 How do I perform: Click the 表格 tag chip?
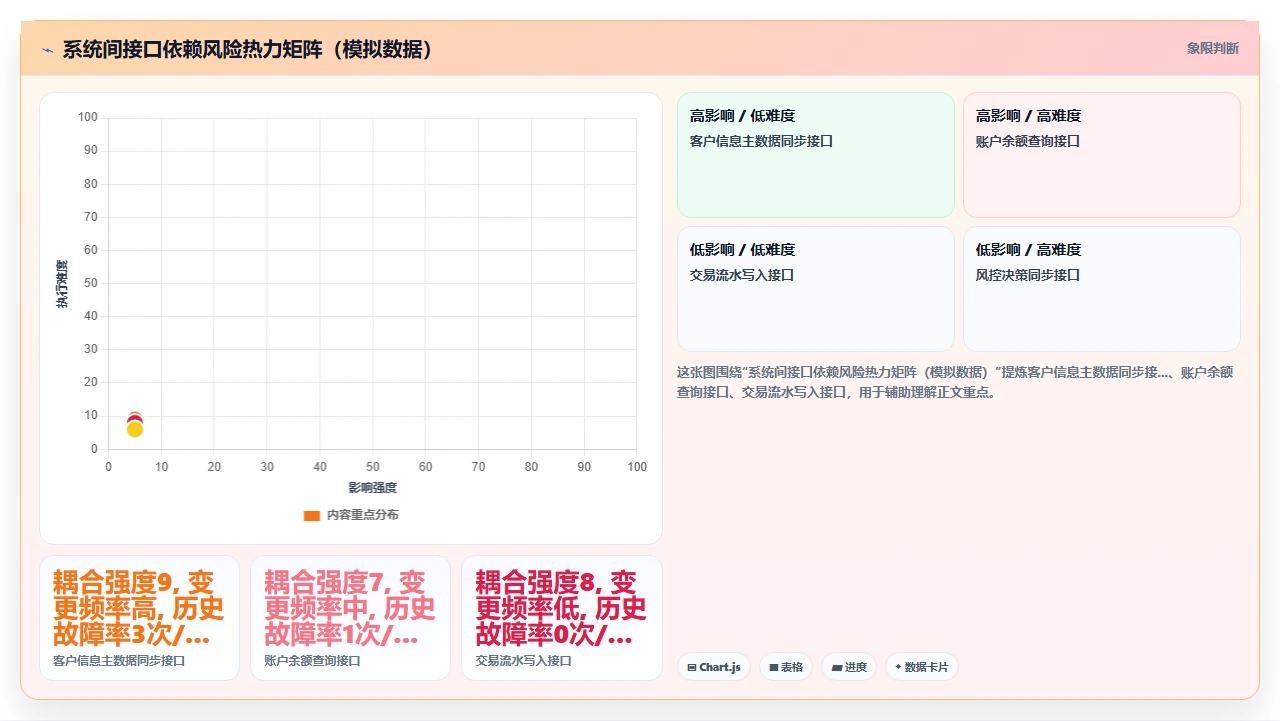tap(786, 667)
